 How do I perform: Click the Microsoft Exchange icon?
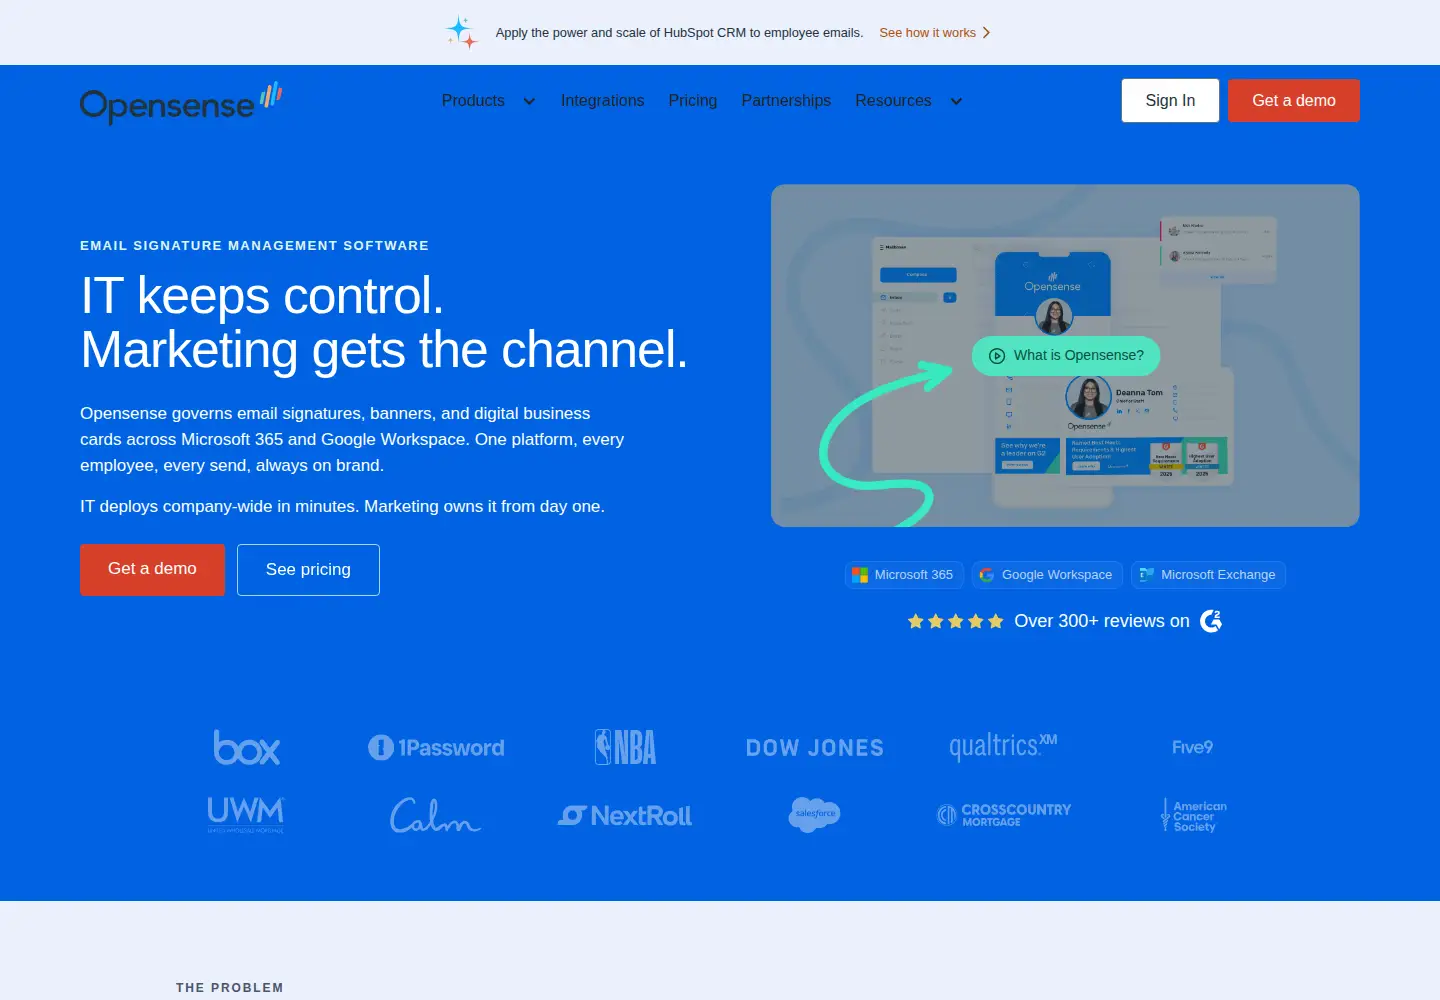1147,575
